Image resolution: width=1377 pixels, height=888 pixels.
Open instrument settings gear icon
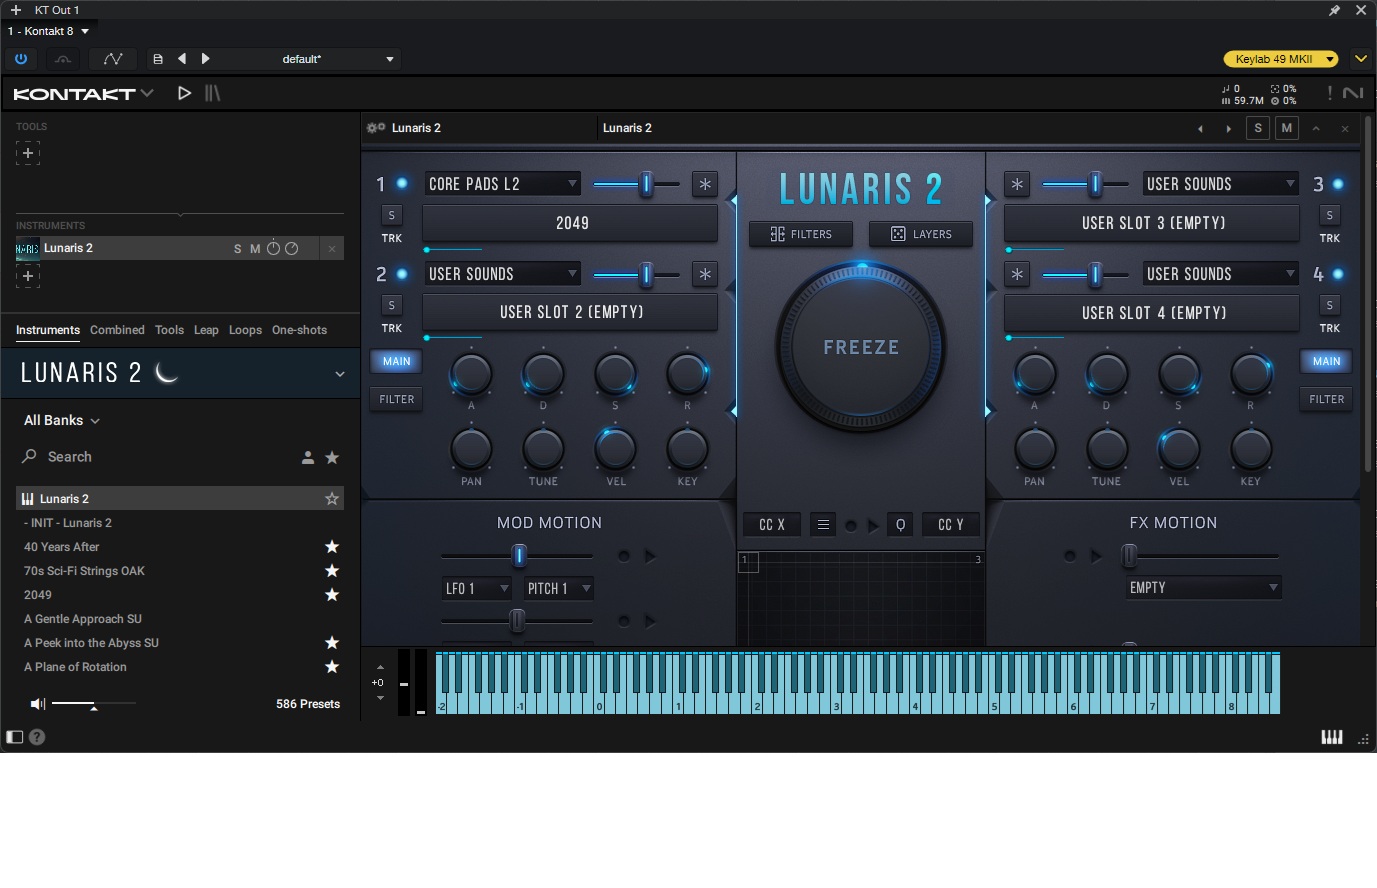tap(376, 128)
